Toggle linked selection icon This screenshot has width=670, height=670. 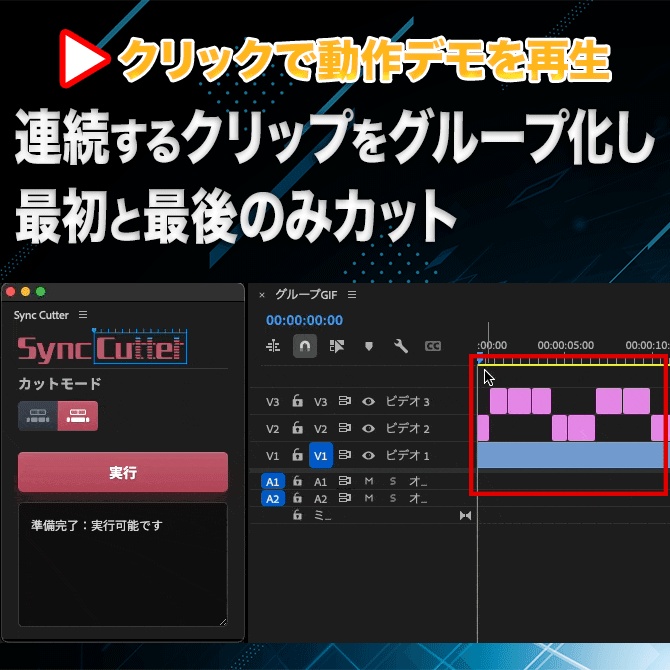[337, 346]
